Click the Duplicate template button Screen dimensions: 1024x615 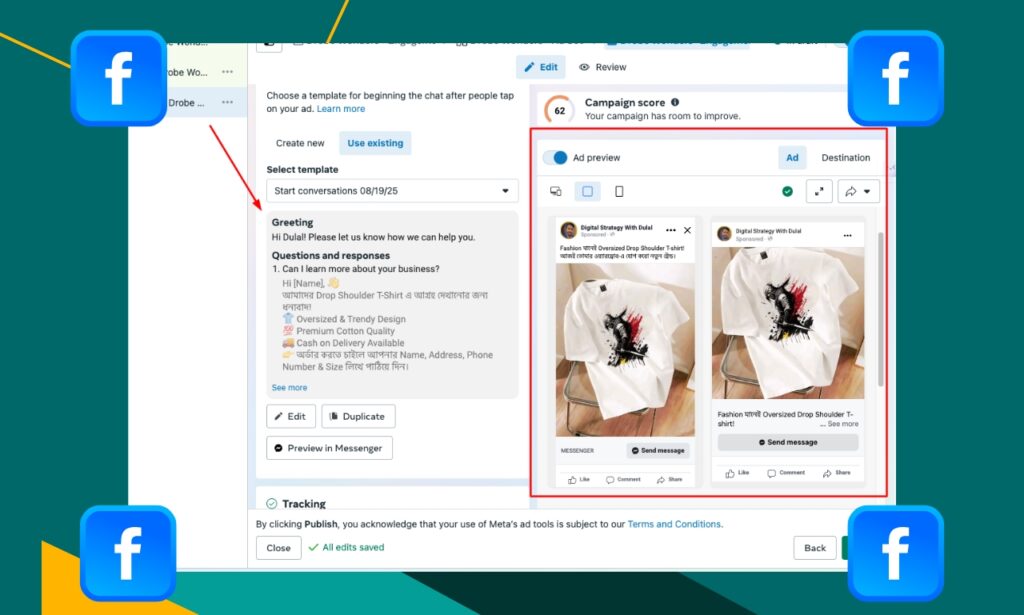tap(358, 416)
